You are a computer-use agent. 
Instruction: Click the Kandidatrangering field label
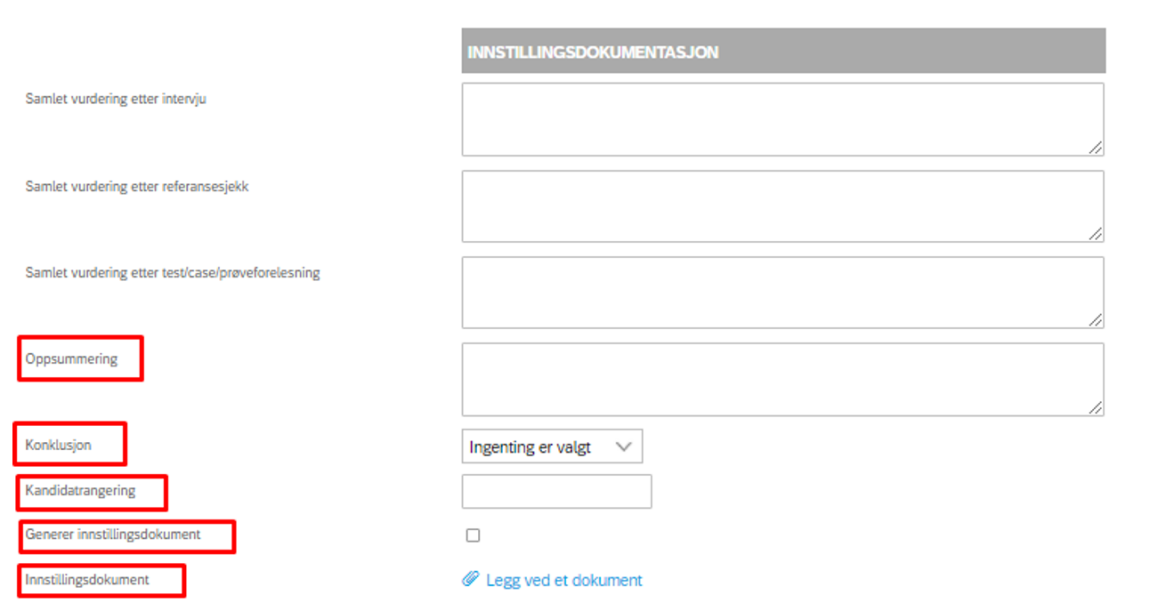click(x=80, y=491)
